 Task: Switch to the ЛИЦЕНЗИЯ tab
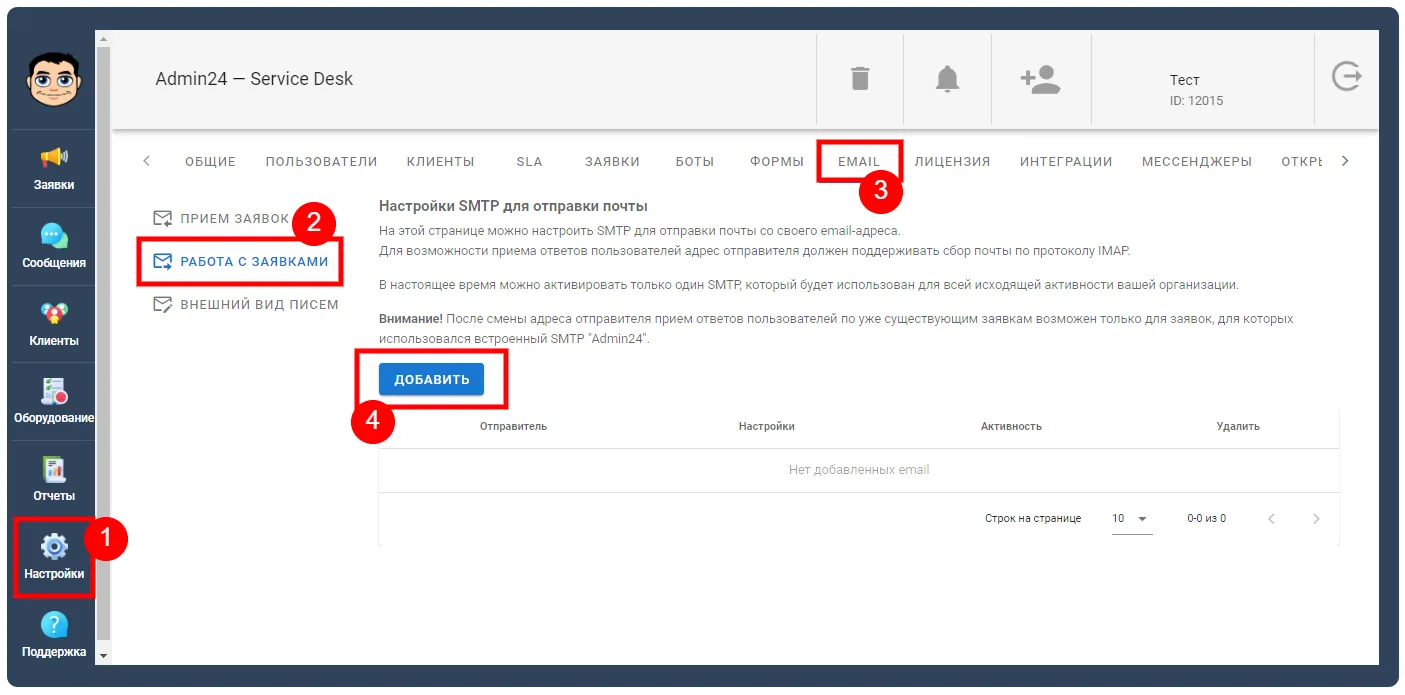click(952, 161)
